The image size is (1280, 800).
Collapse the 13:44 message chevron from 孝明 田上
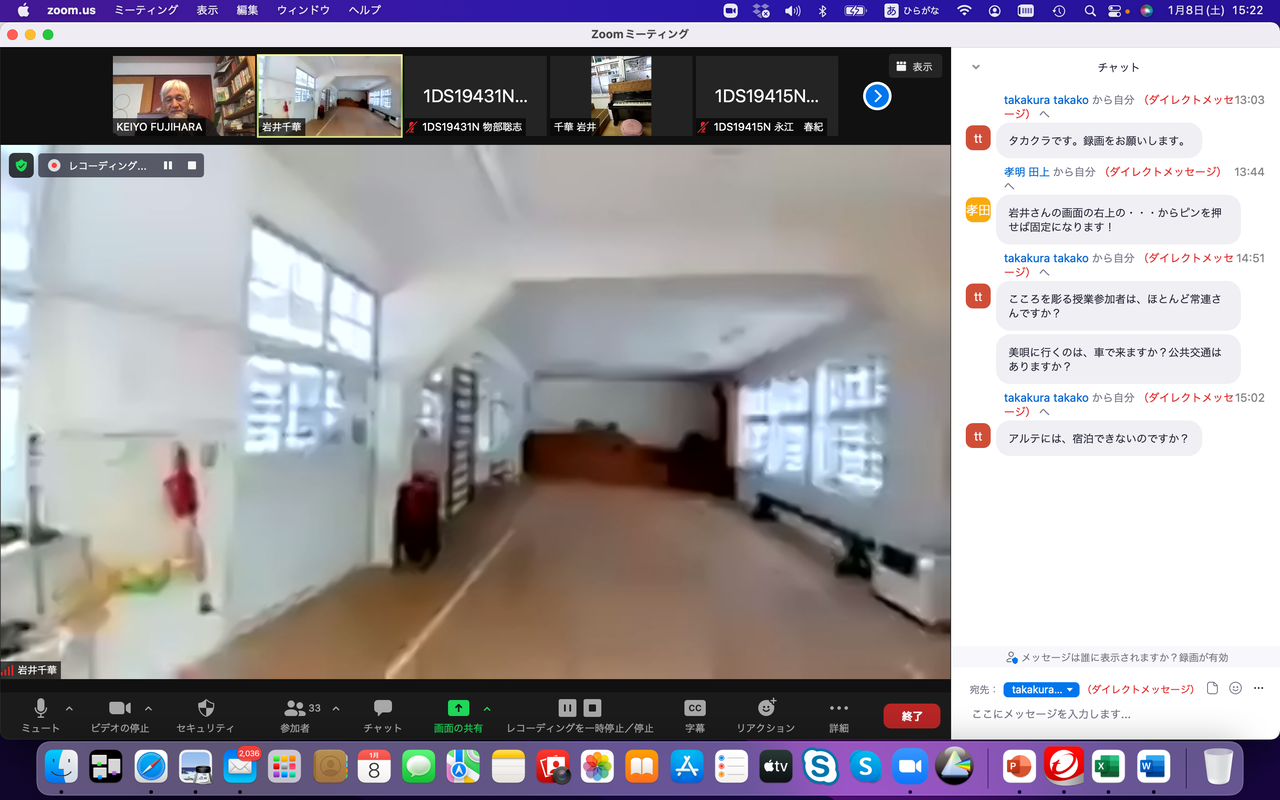tap(1009, 186)
